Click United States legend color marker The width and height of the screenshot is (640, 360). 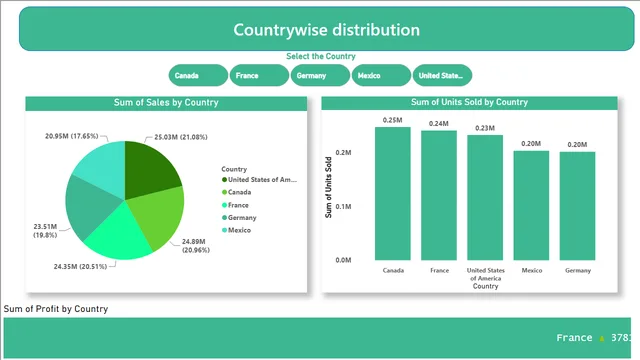pos(224,180)
